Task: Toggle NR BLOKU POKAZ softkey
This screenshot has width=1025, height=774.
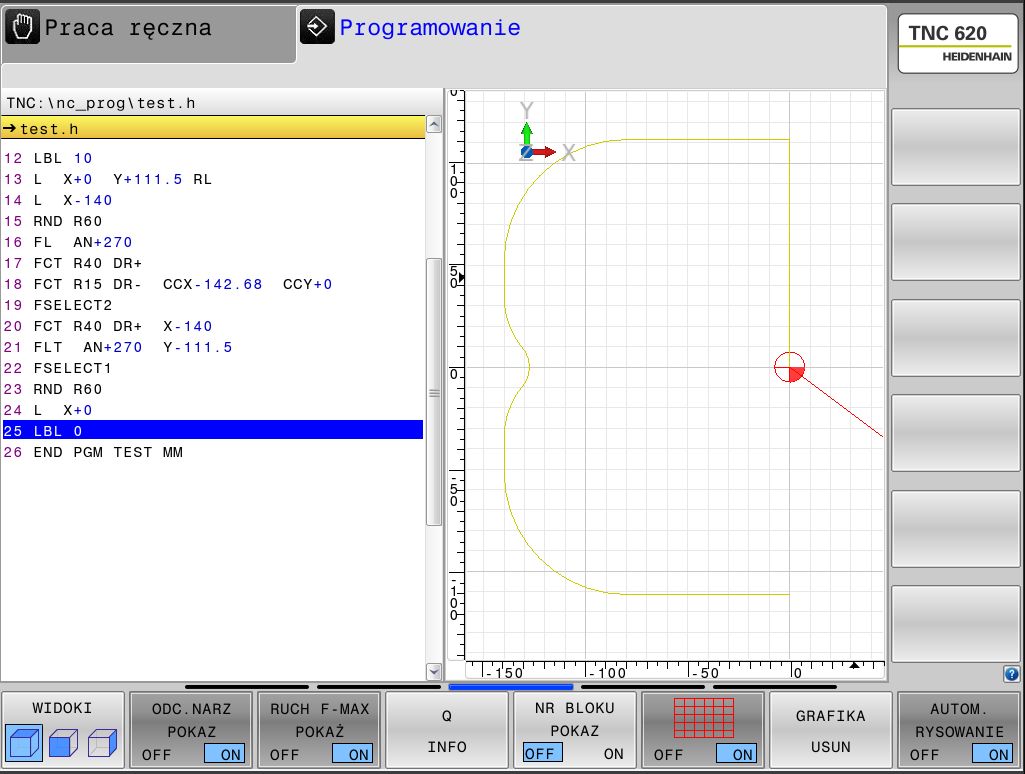Action: 575,730
